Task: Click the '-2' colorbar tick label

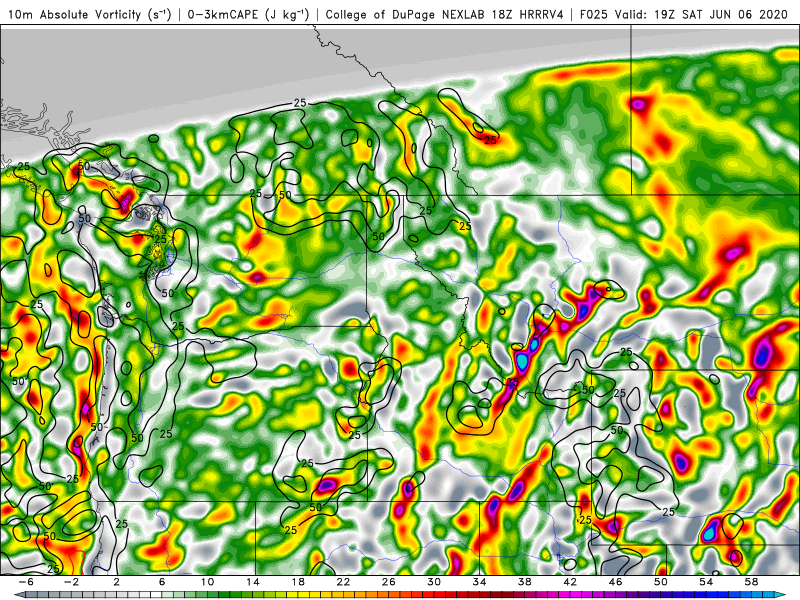Action: 71,582
